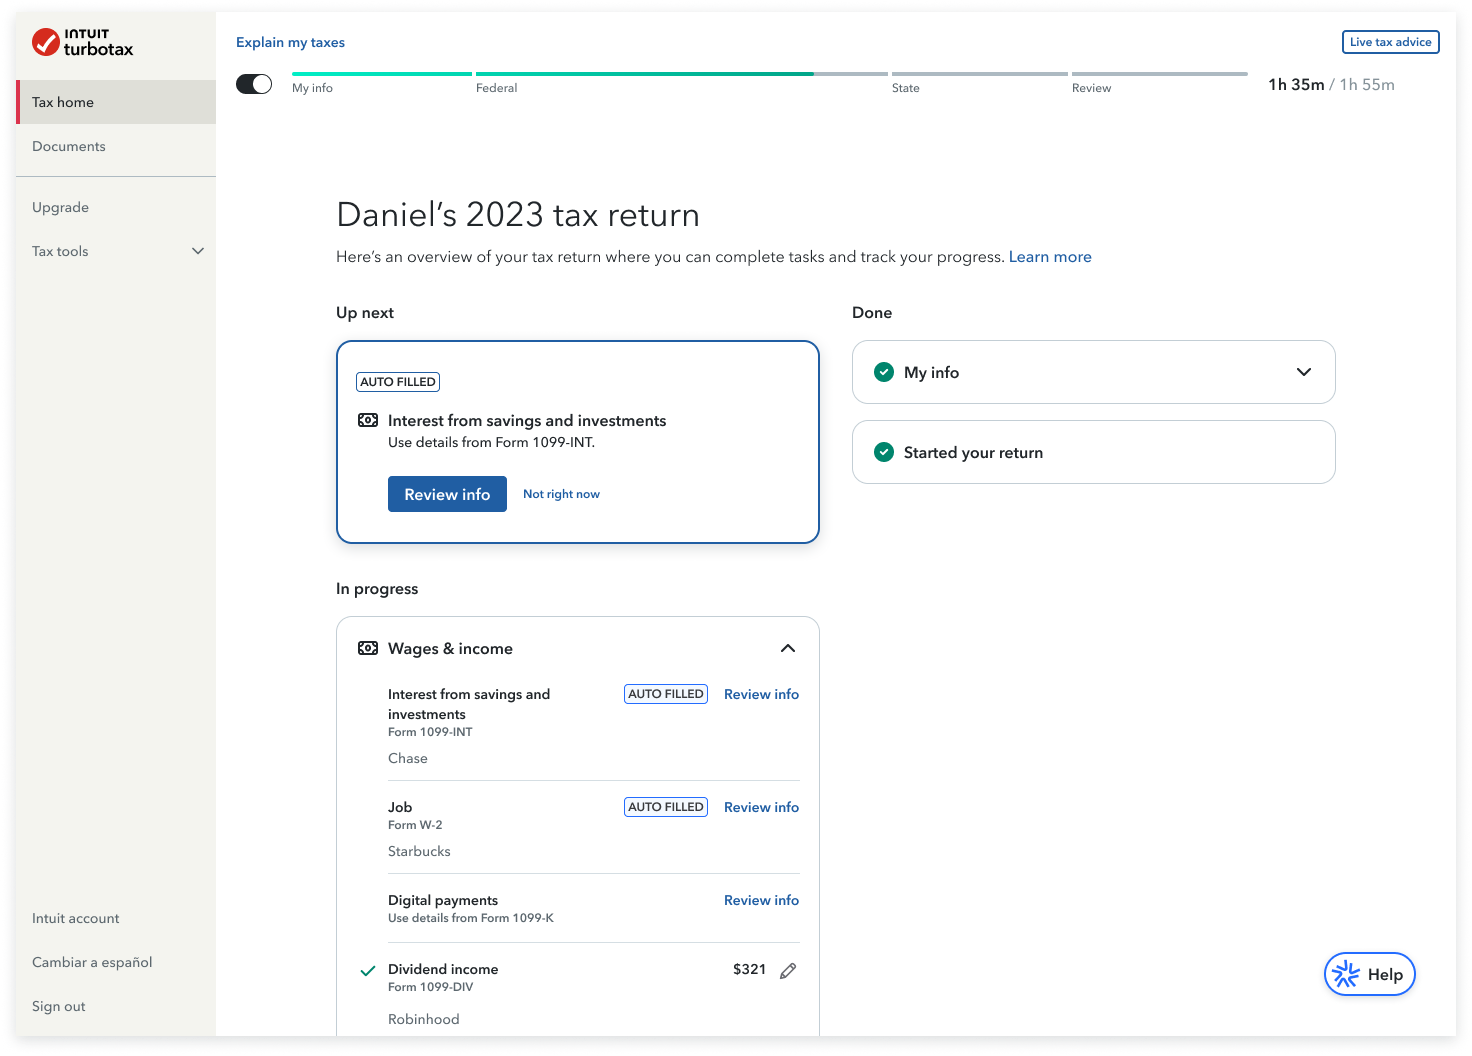Open Intuit account in sidebar
Image resolution: width=1472 pixels, height=1056 pixels.
(76, 918)
